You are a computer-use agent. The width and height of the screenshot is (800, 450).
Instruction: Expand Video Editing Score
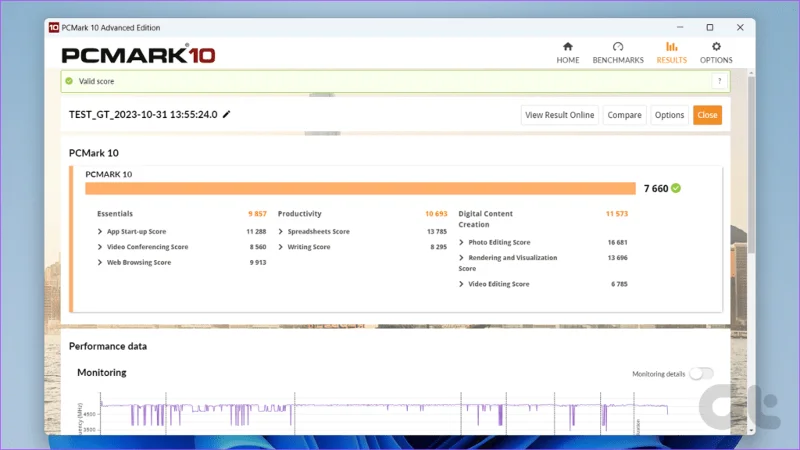tap(461, 284)
